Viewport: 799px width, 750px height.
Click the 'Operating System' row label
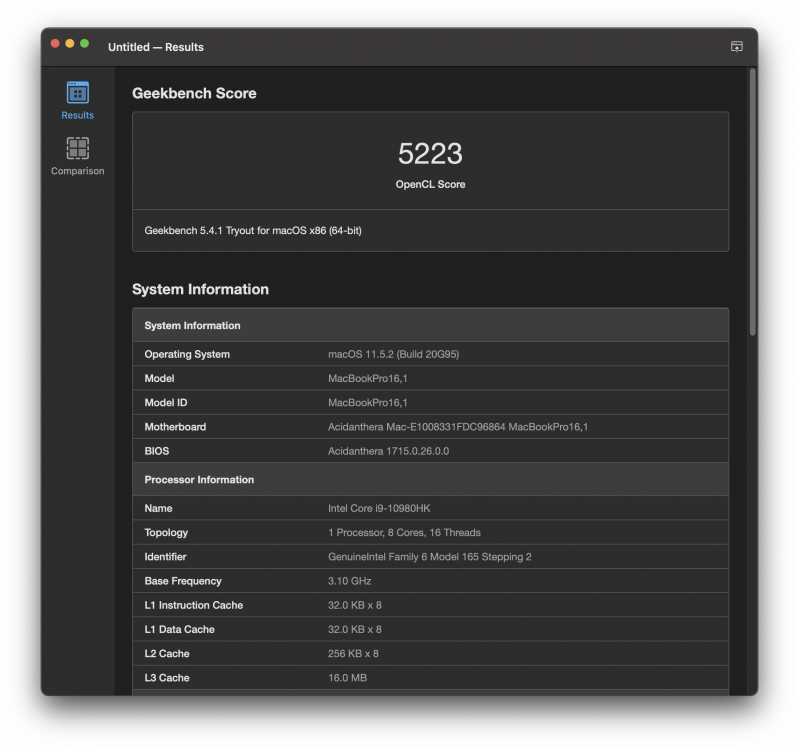187,354
